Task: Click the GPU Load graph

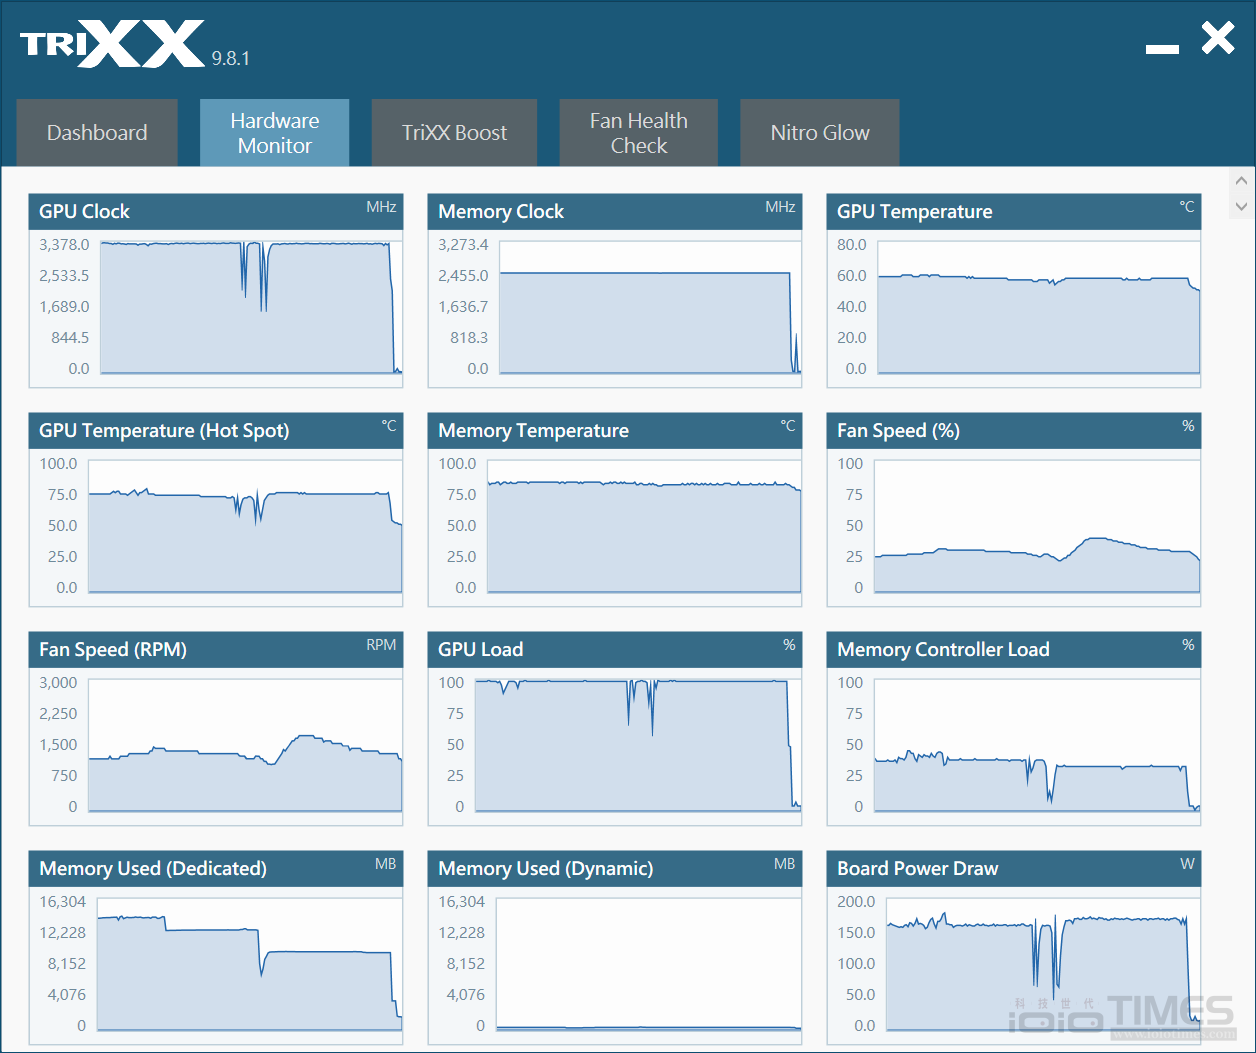Action: click(x=638, y=744)
